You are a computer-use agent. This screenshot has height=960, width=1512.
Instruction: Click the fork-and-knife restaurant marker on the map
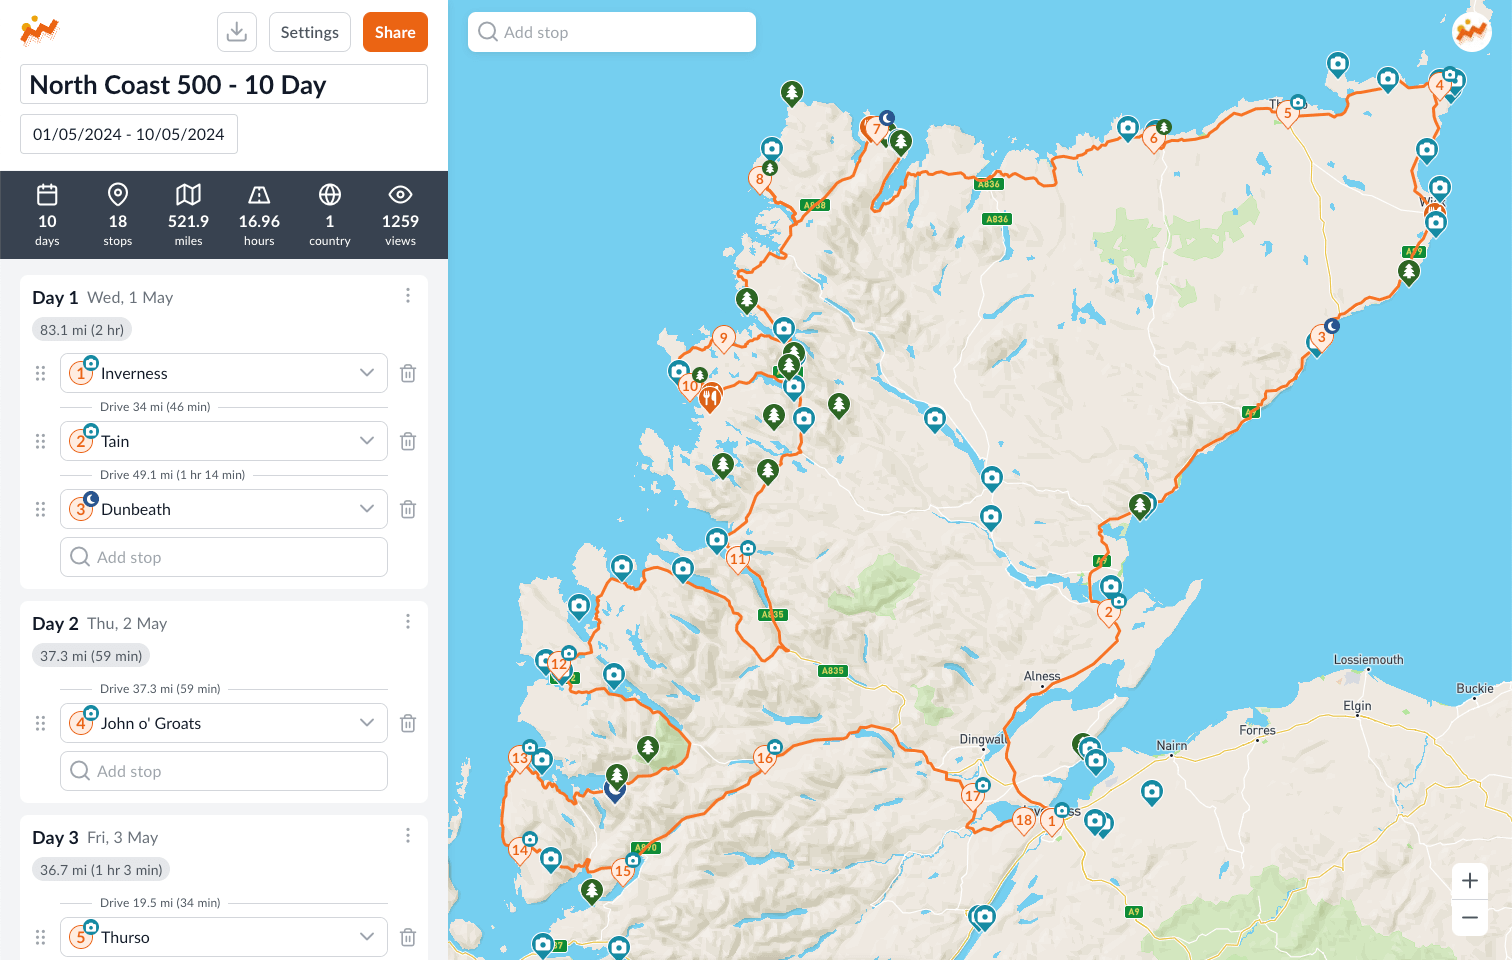tap(710, 398)
